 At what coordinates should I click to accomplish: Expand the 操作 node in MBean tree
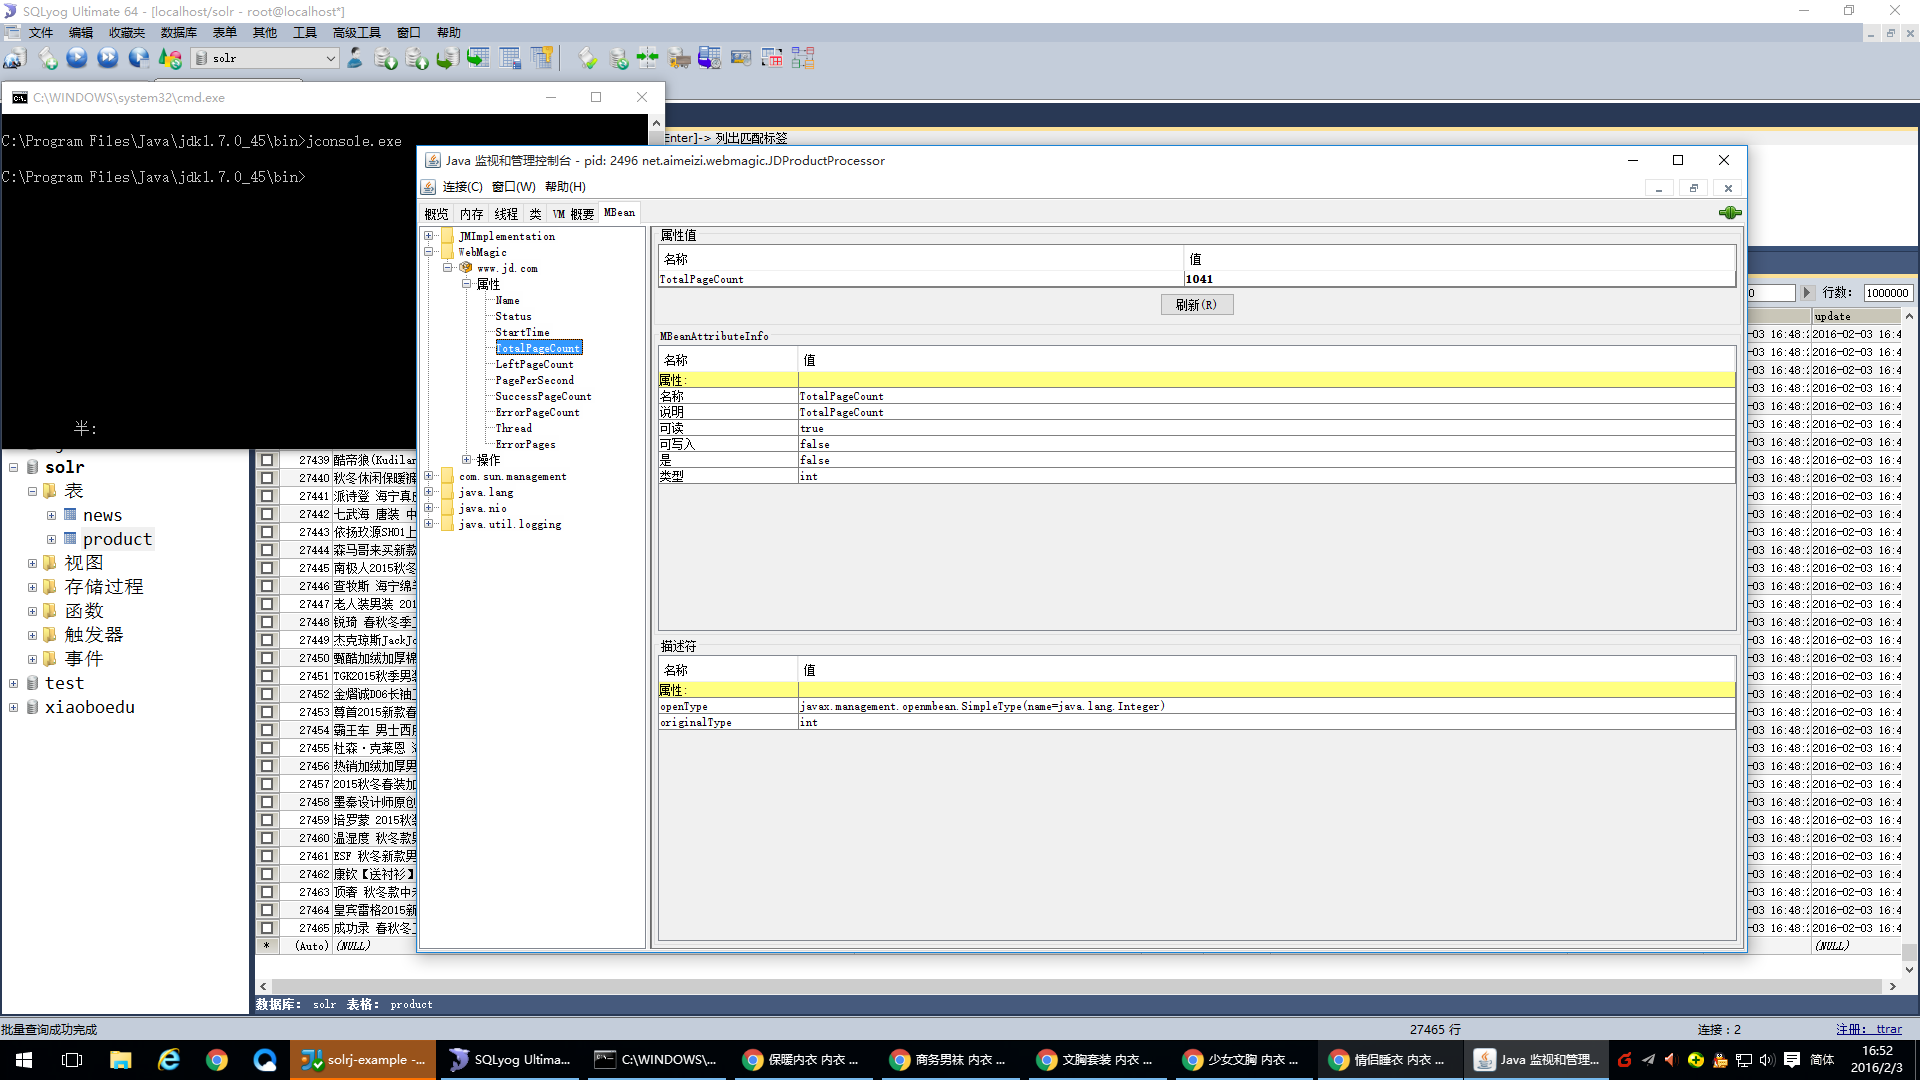467,460
